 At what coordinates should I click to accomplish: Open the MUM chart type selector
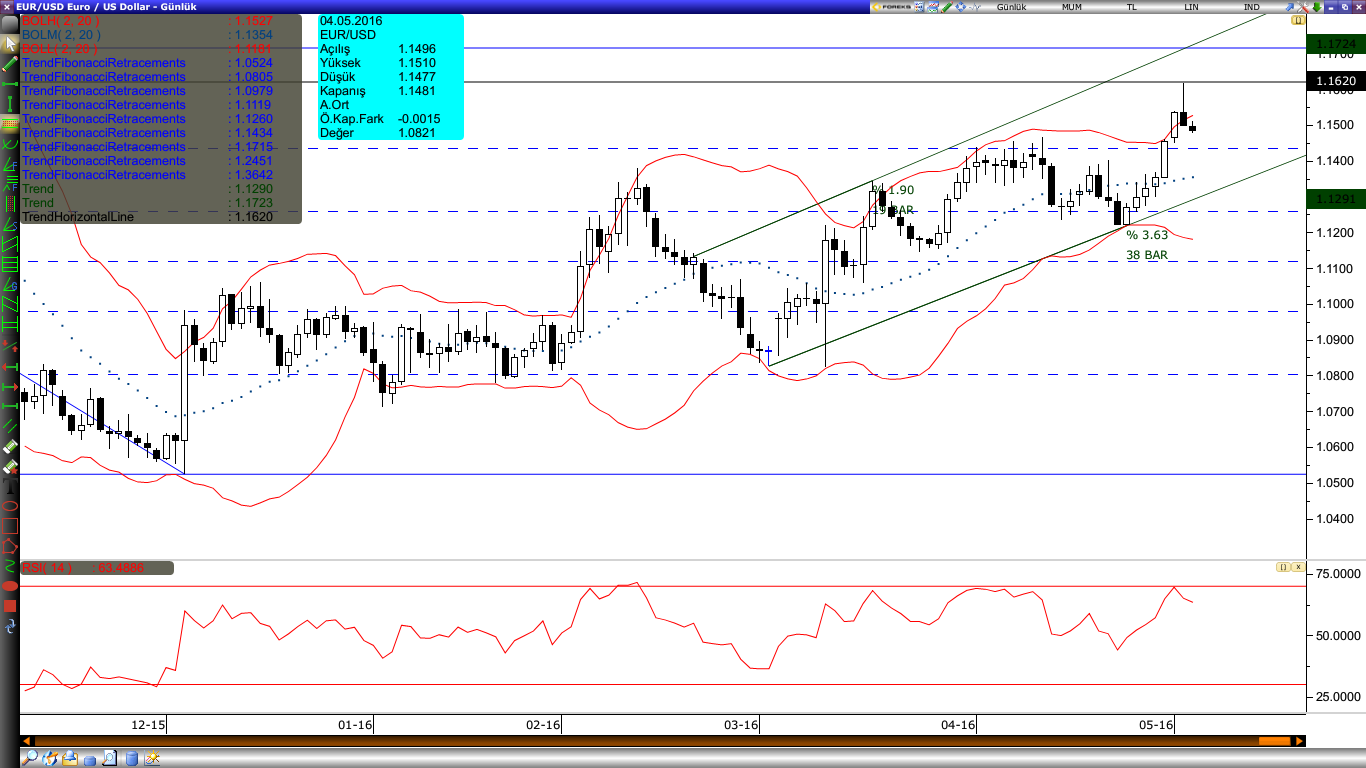pyautogui.click(x=1072, y=7)
